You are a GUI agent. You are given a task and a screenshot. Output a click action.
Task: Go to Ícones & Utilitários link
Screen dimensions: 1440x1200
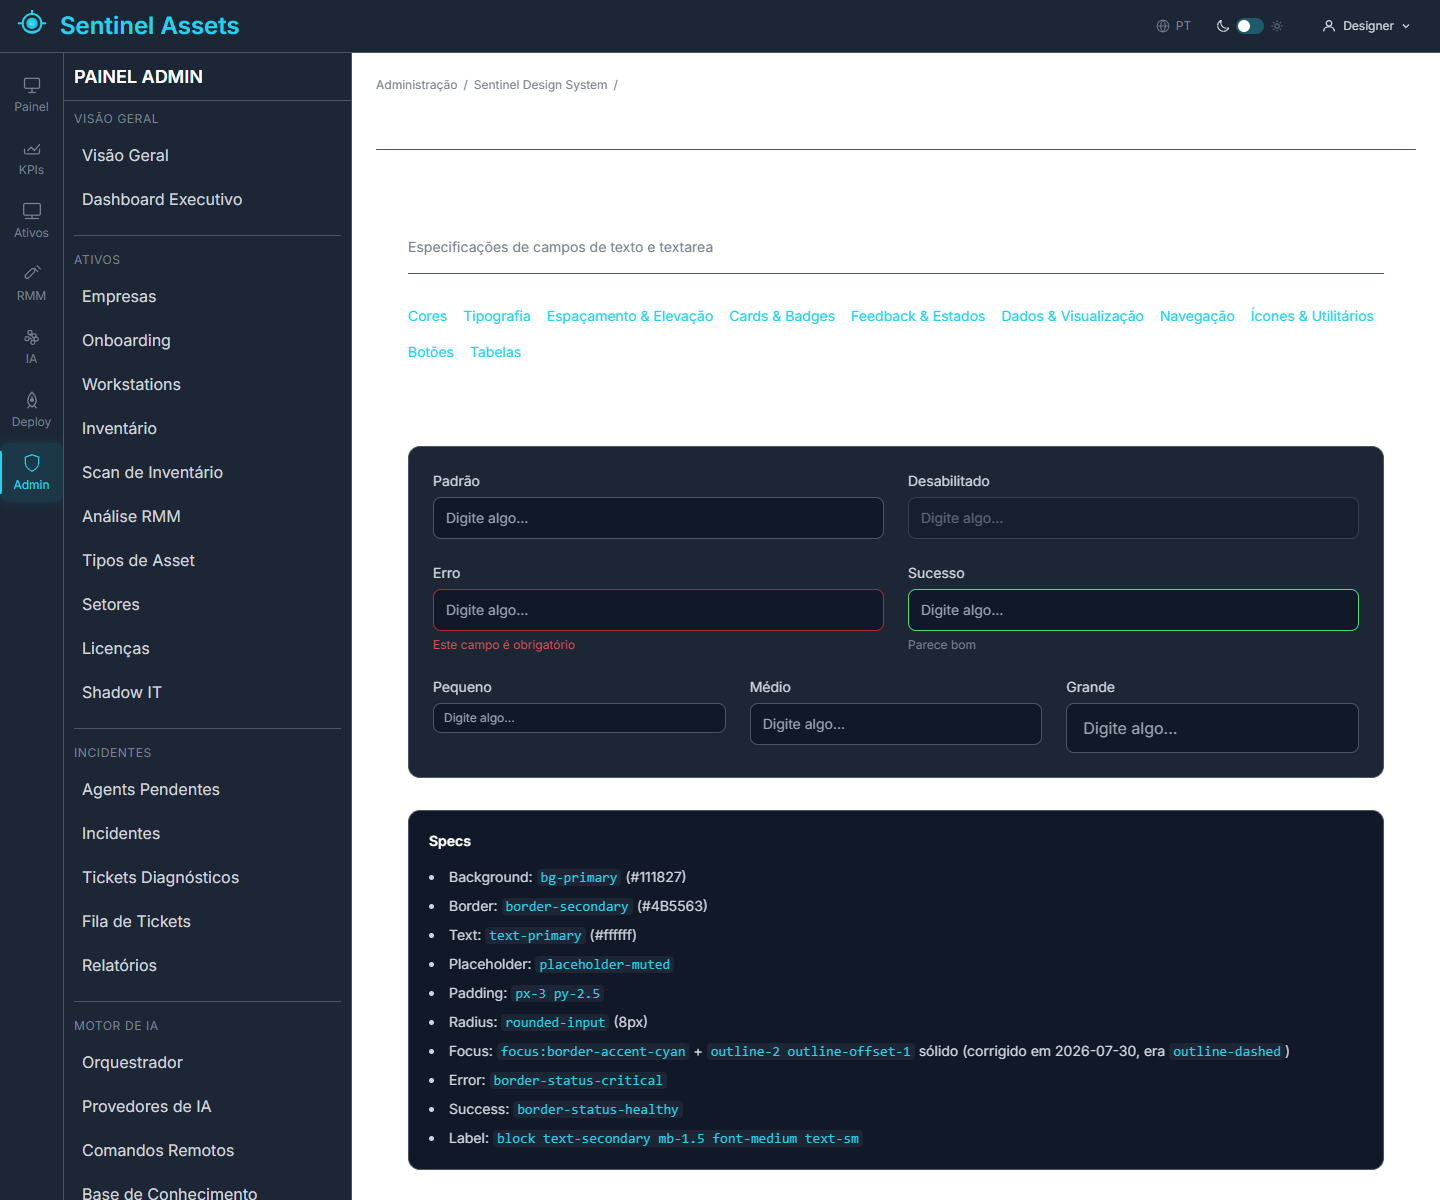[x=1312, y=316]
